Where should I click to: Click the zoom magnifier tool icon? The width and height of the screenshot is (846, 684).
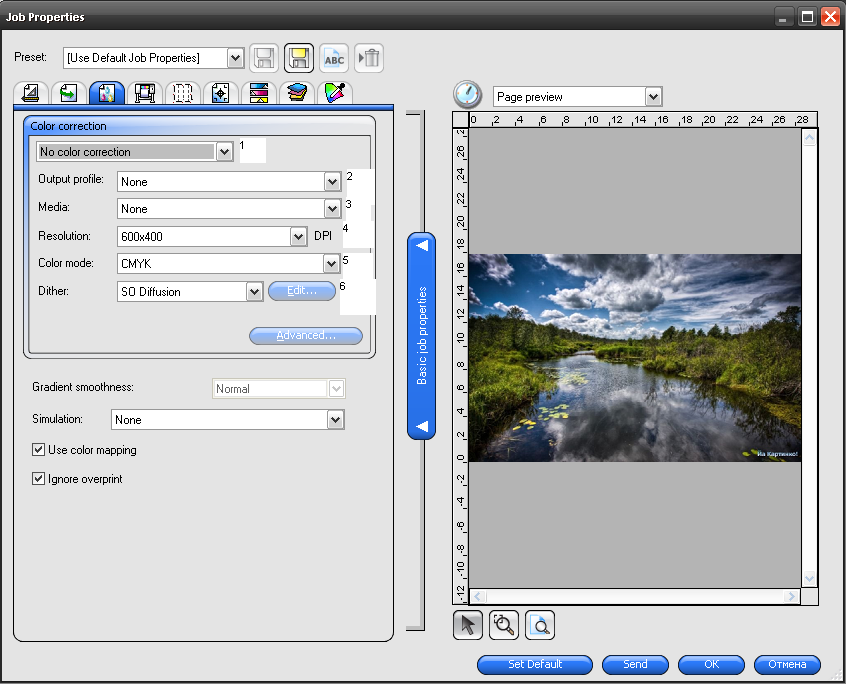[x=504, y=625]
